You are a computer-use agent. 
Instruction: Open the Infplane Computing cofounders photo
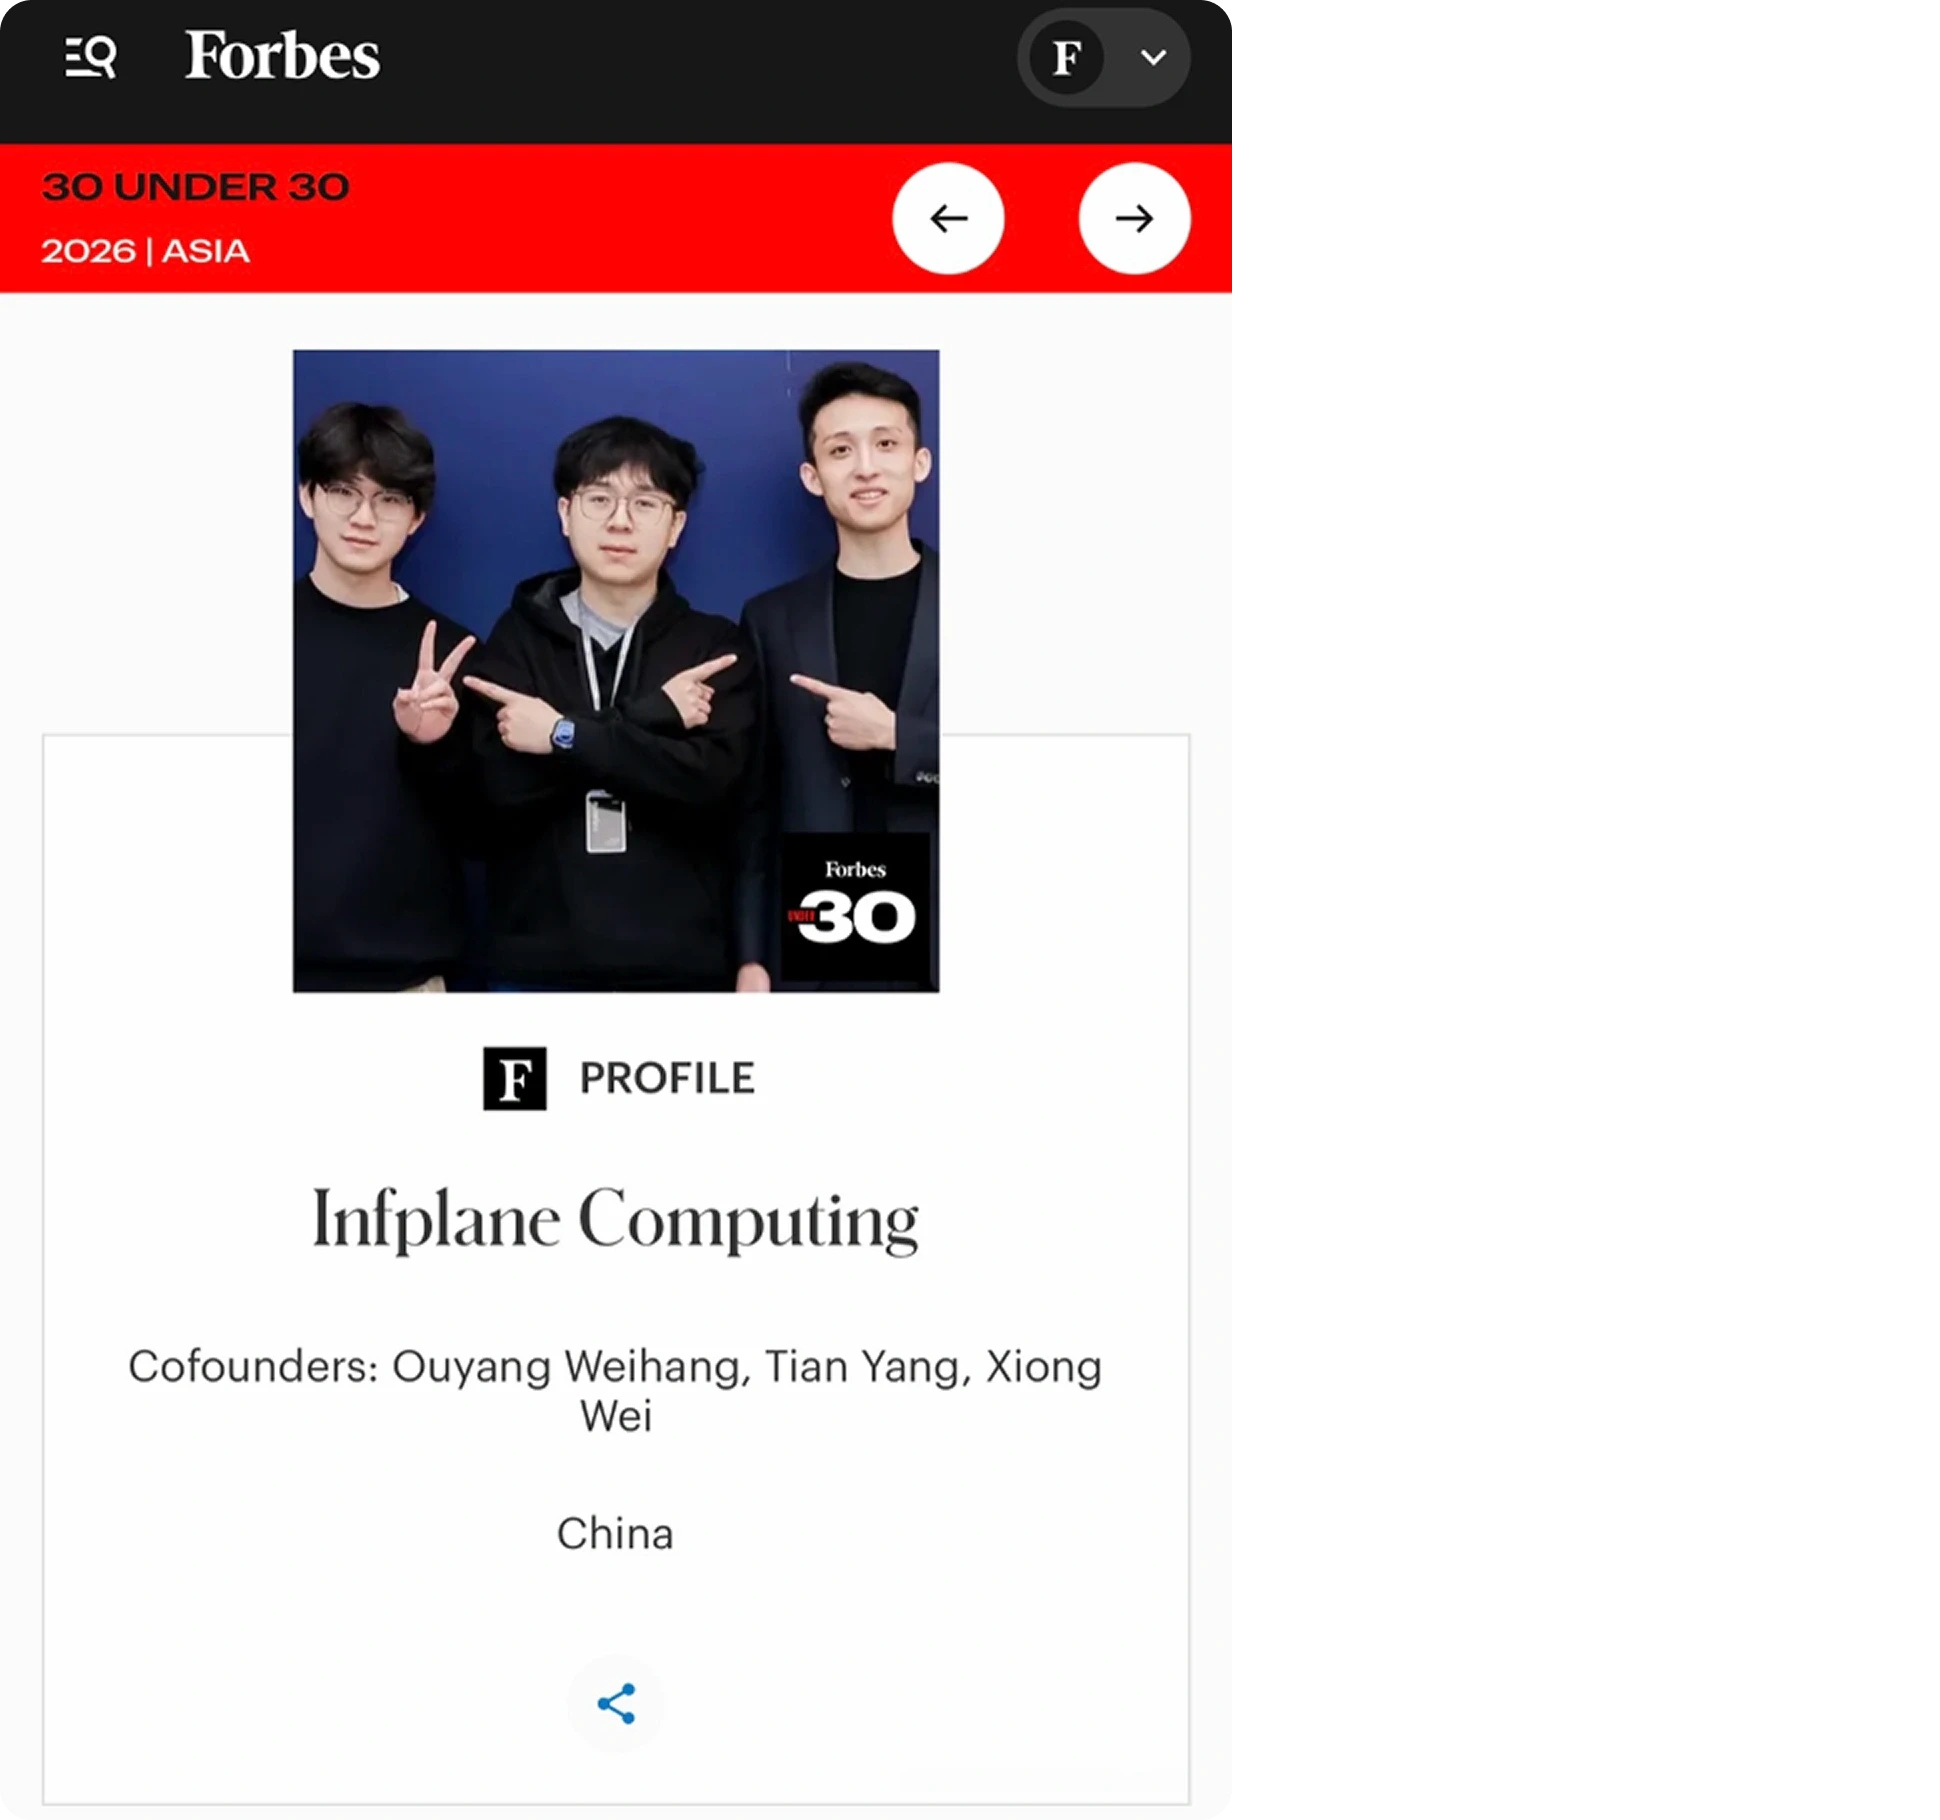point(616,671)
